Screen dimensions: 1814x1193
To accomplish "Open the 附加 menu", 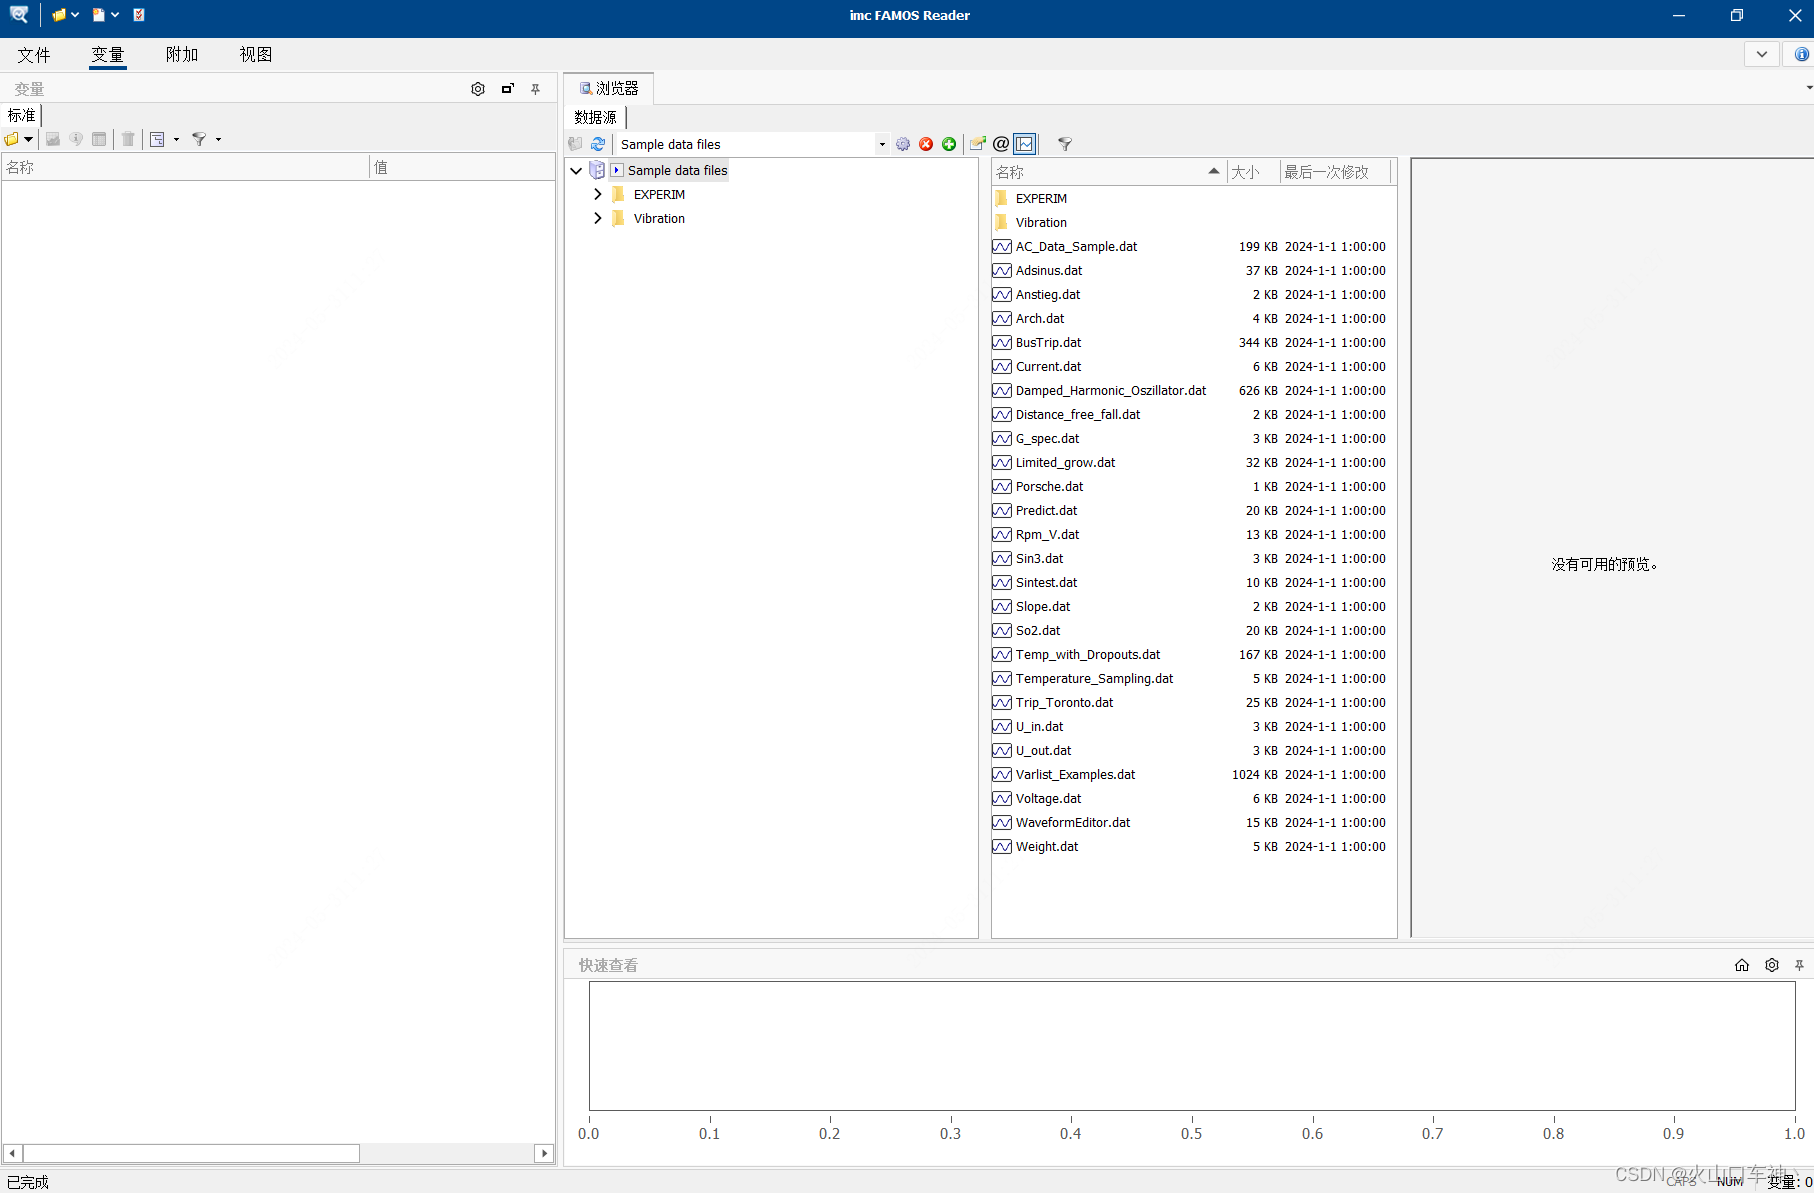I will point(182,55).
